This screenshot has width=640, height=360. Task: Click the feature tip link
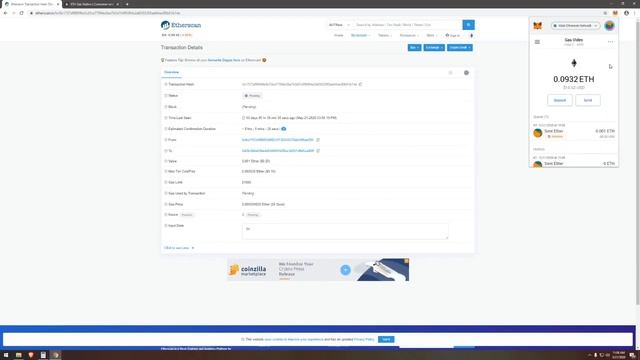[224, 60]
